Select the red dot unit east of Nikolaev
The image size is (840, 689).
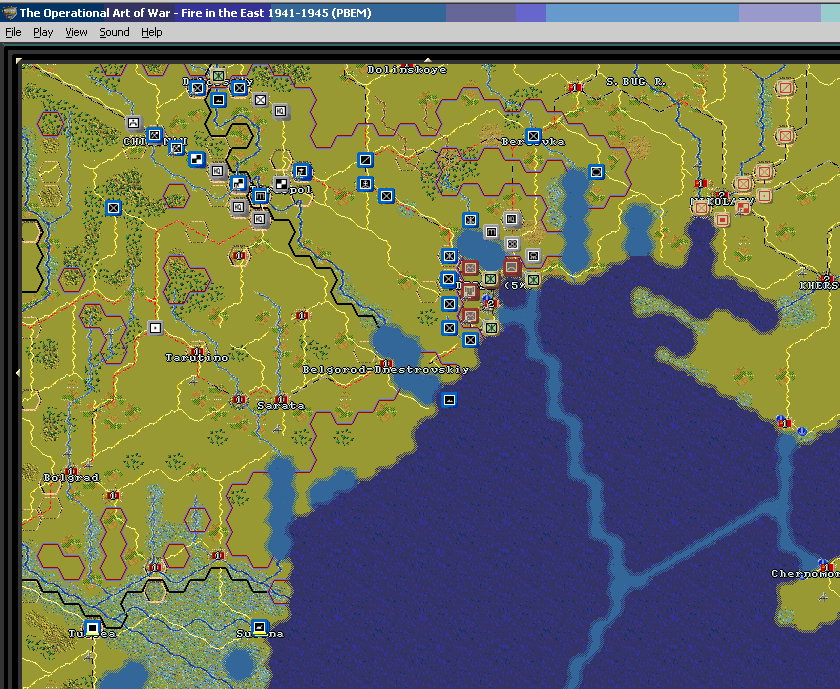[x=764, y=196]
